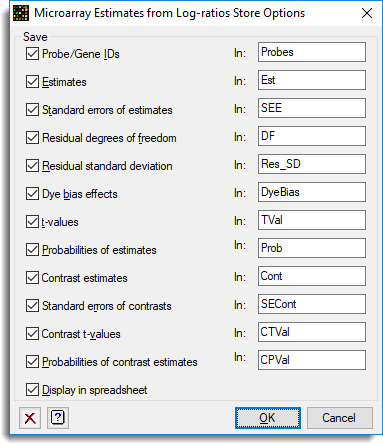Close the Store Options dialog window
Image resolution: width=383 pixels, height=444 pixels.
tap(367, 13)
